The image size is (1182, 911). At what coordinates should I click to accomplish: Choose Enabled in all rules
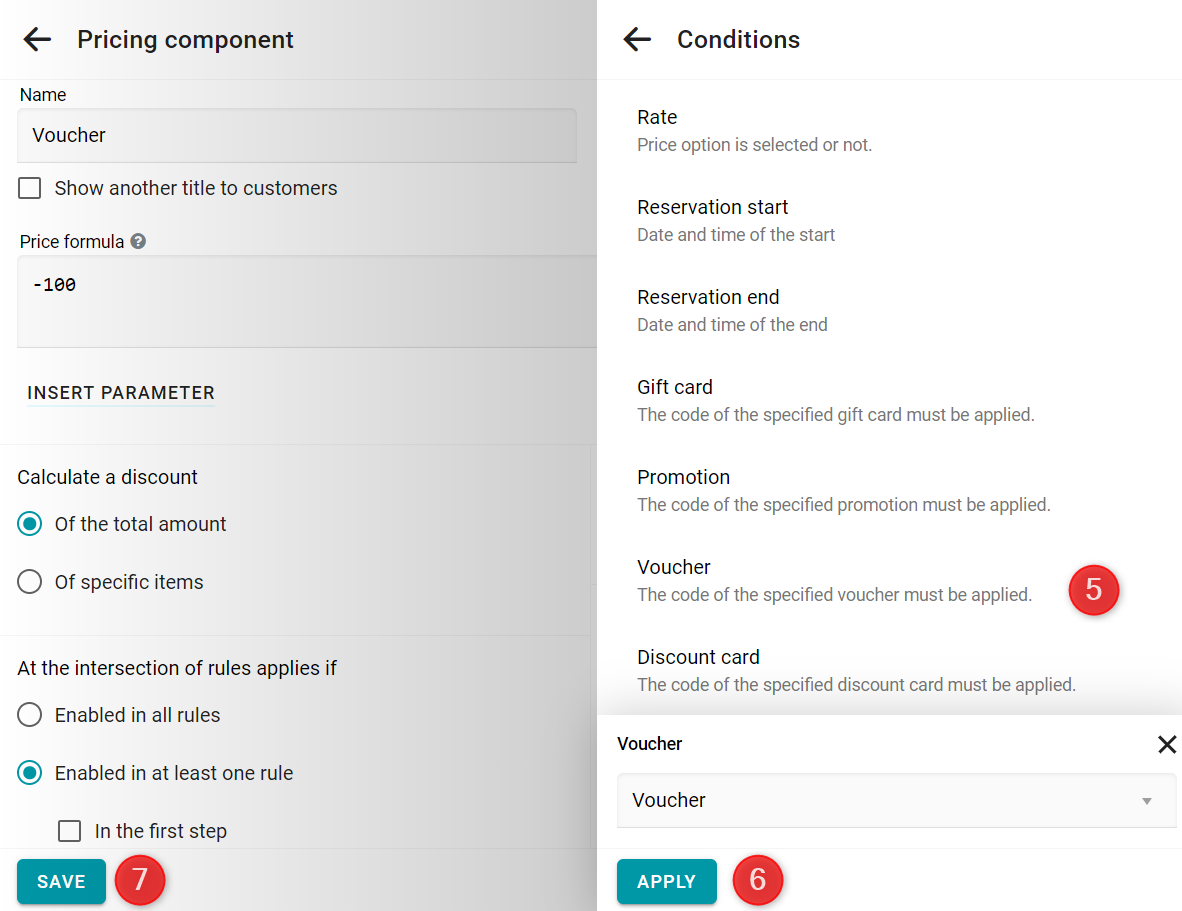(29, 714)
